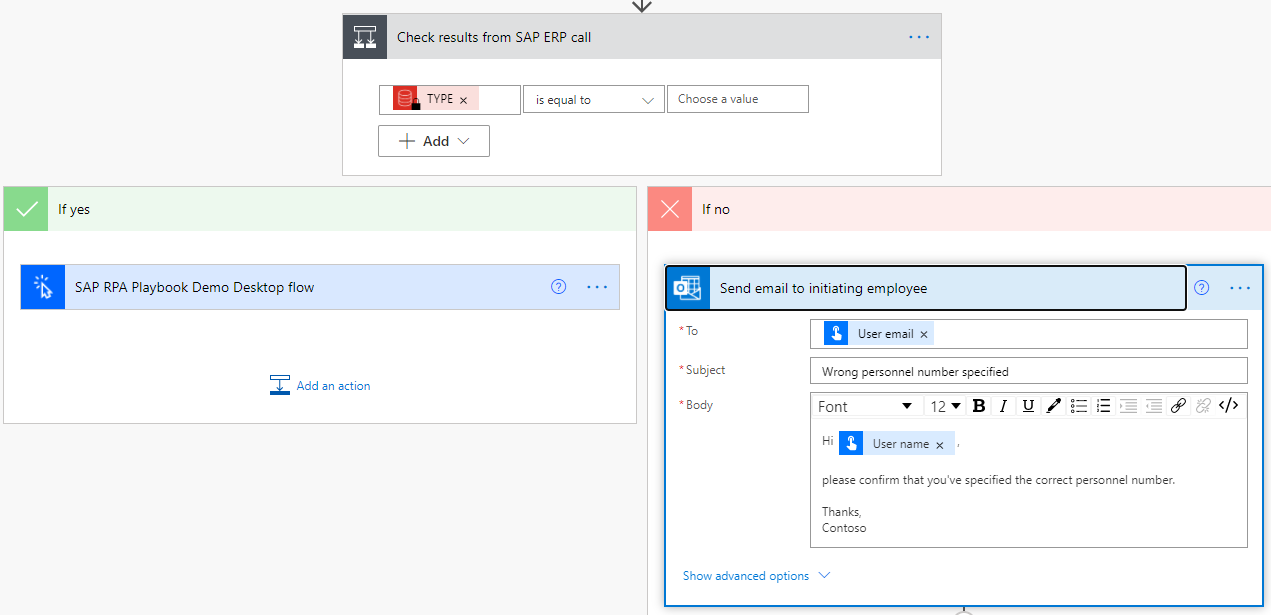Click the Add an action insert icon
Image resolution: width=1271 pixels, height=615 pixels.
coord(280,385)
